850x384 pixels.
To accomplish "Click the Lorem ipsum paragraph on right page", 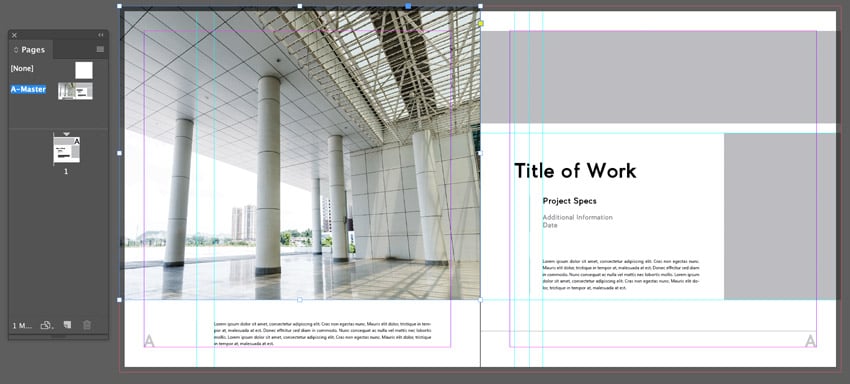I will click(621, 274).
